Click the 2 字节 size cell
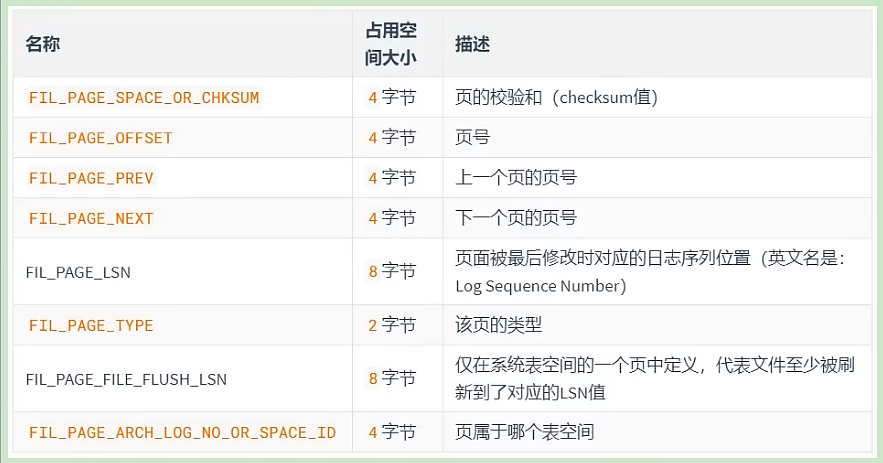 click(392, 325)
